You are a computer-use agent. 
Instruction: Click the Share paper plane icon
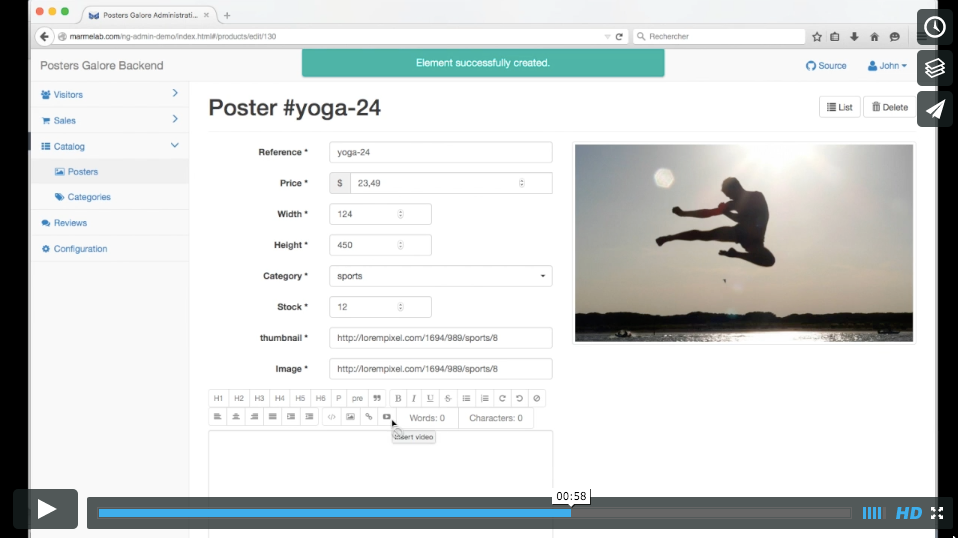pos(935,109)
